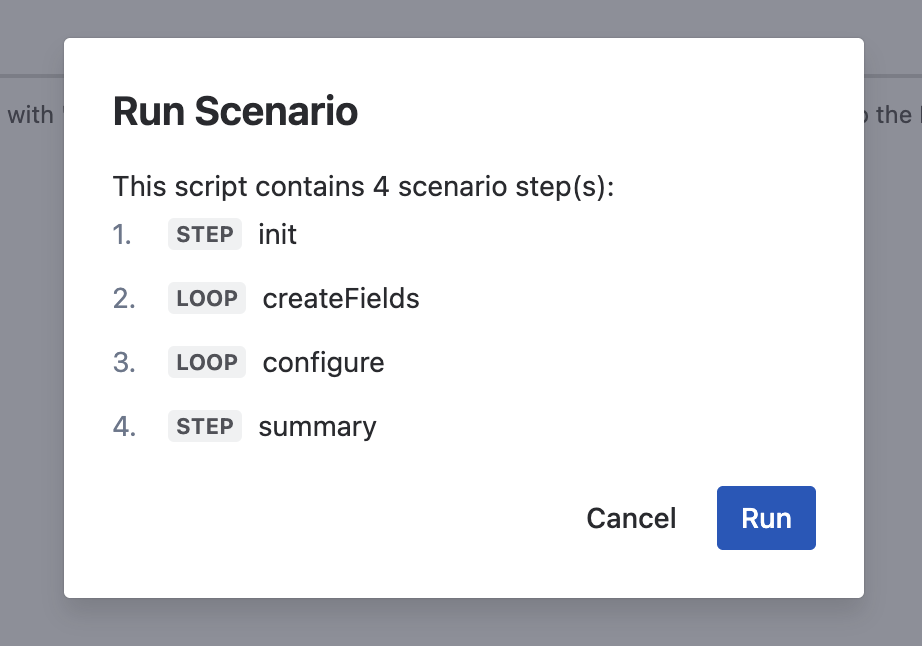Viewport: 922px width, 646px height.
Task: Click Cancel to dismiss the dialog
Action: pos(631,518)
